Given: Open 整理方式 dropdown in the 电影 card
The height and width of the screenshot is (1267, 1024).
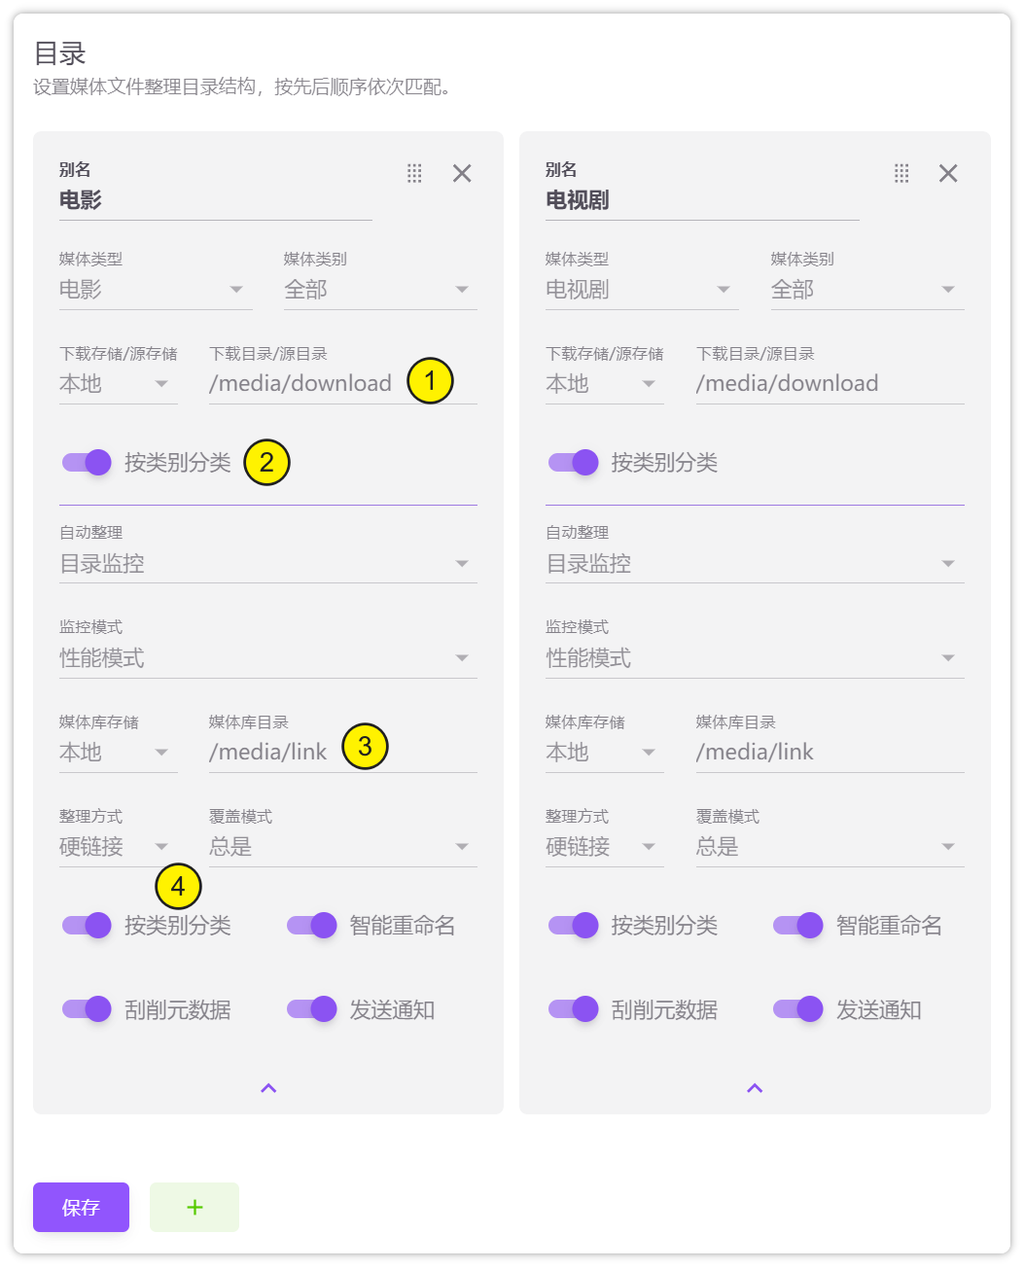Looking at the screenshot, I should coord(114,847).
